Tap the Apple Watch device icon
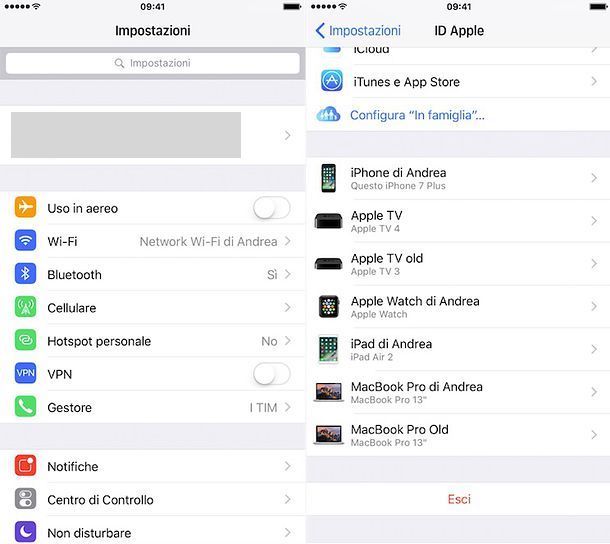This screenshot has height=544, width=610. pos(329,307)
